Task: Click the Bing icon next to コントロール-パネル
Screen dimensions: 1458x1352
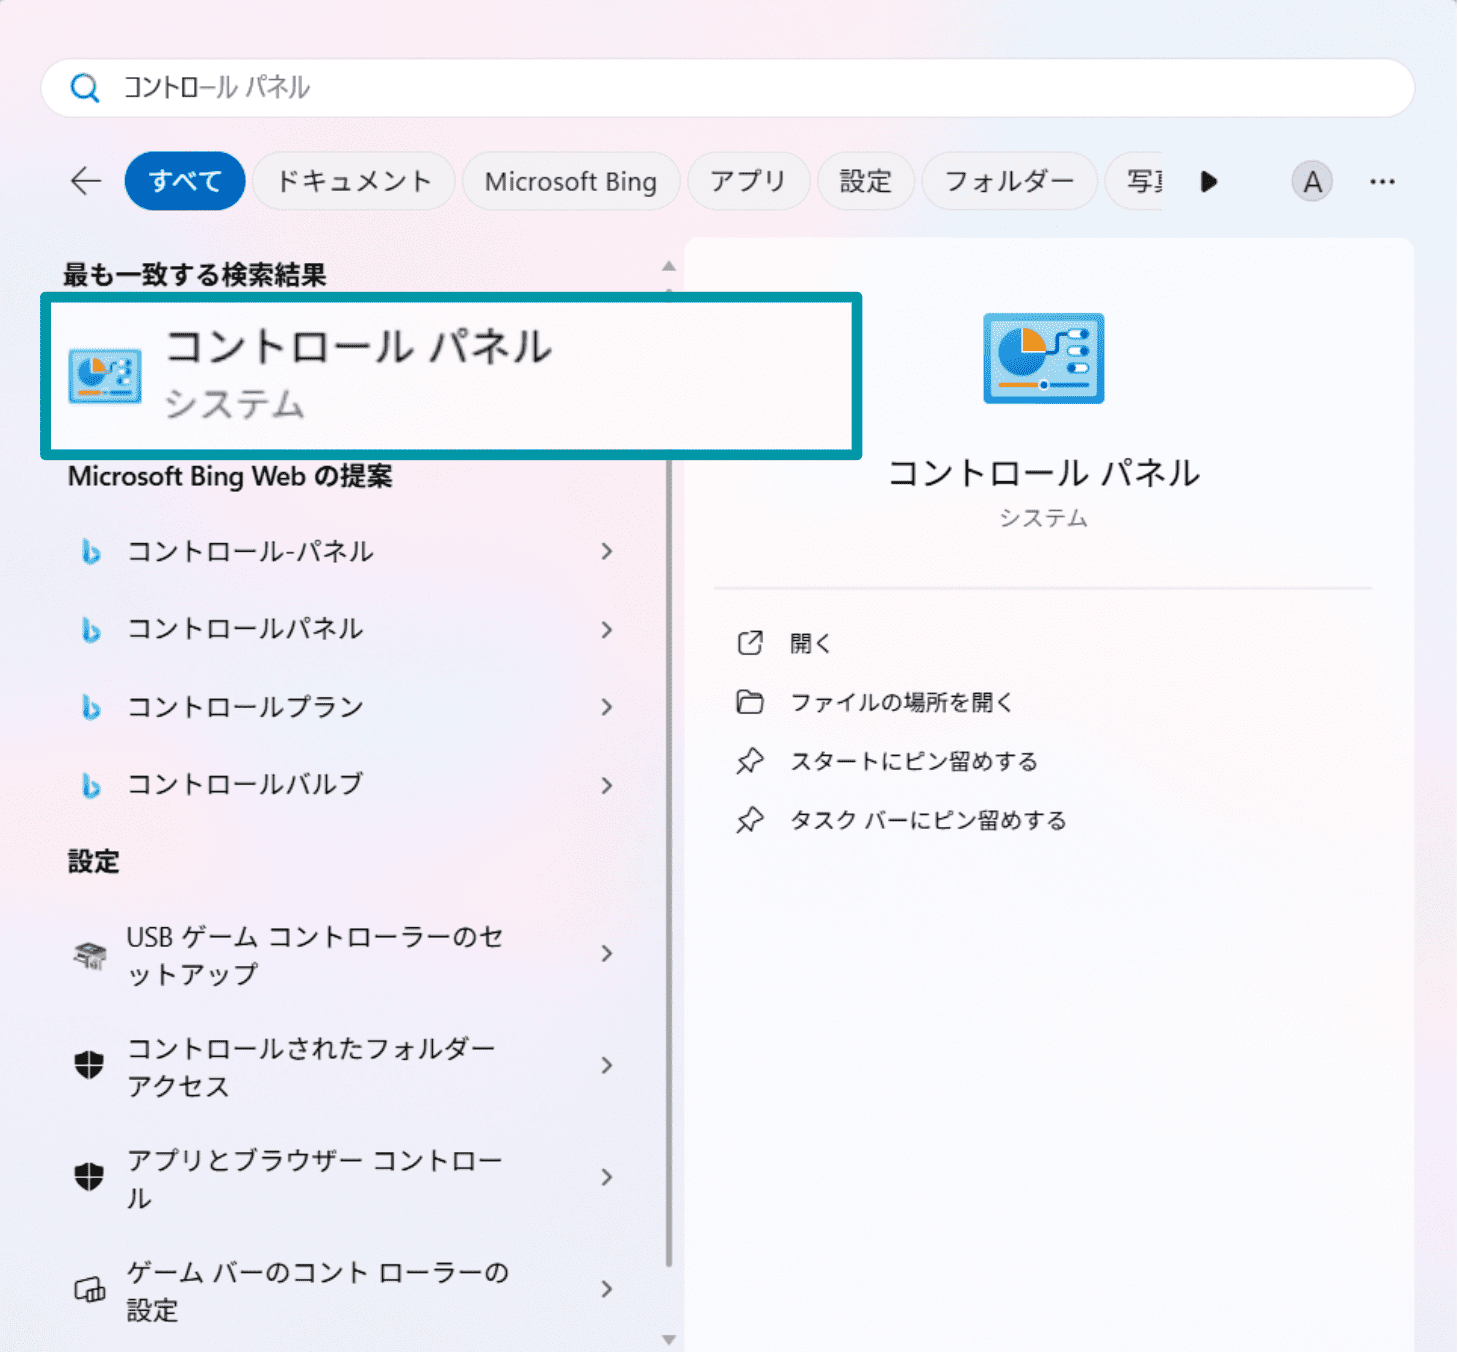Action: point(91,551)
